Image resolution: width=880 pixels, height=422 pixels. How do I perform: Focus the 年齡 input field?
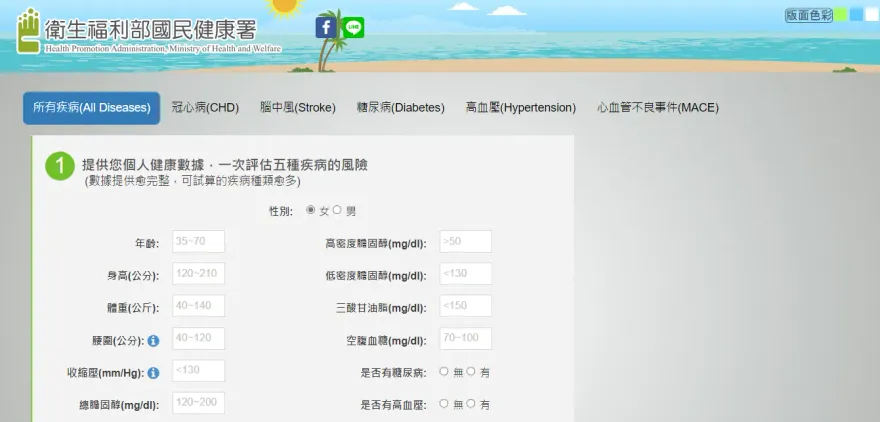pyautogui.click(x=198, y=241)
